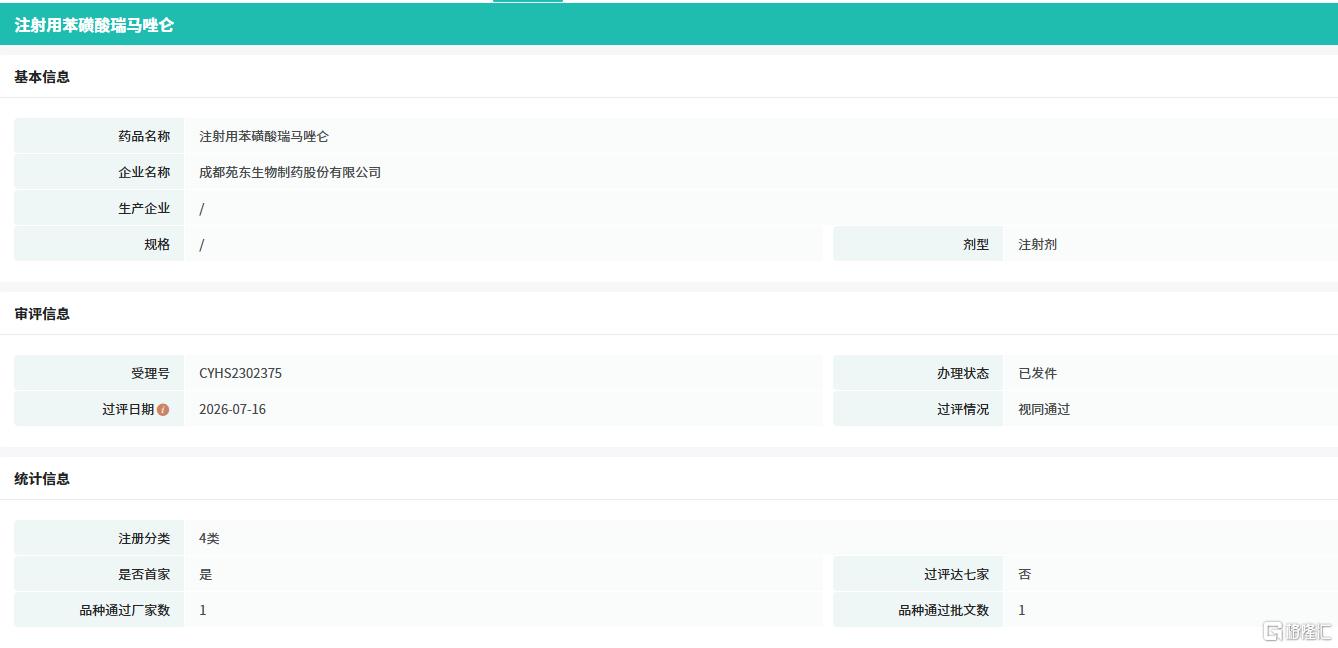Click the 剂型 value 注射剂

(1037, 244)
